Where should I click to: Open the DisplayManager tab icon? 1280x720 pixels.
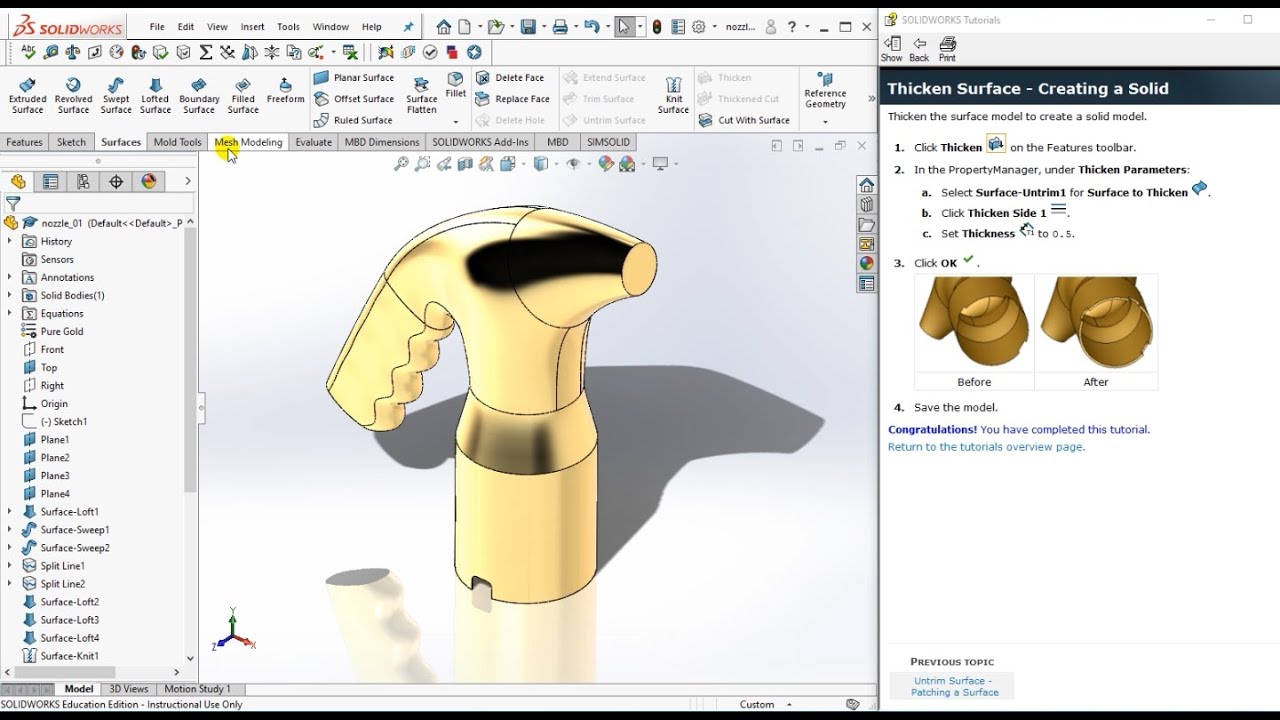(149, 181)
